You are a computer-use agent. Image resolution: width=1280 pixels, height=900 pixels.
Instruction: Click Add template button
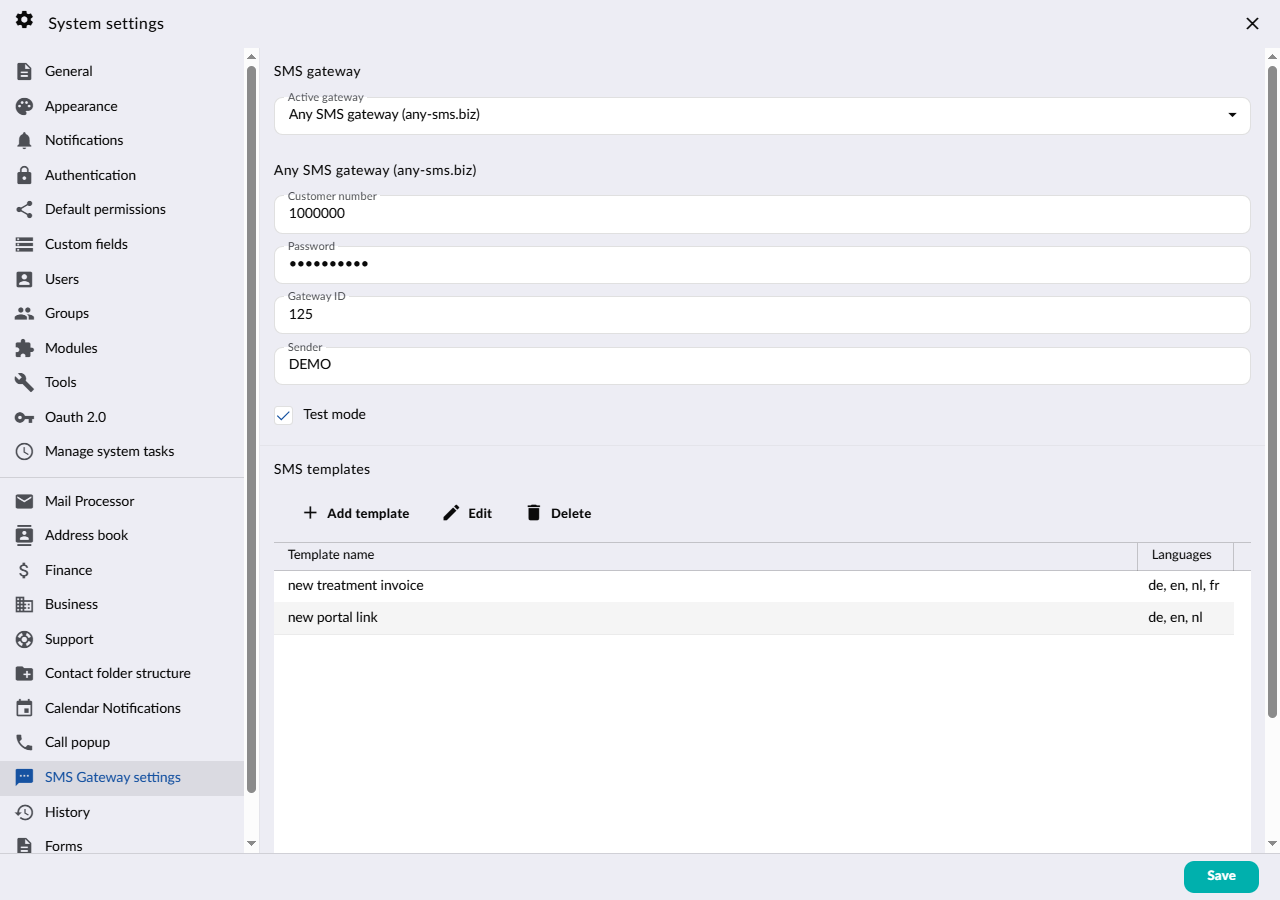click(x=355, y=513)
